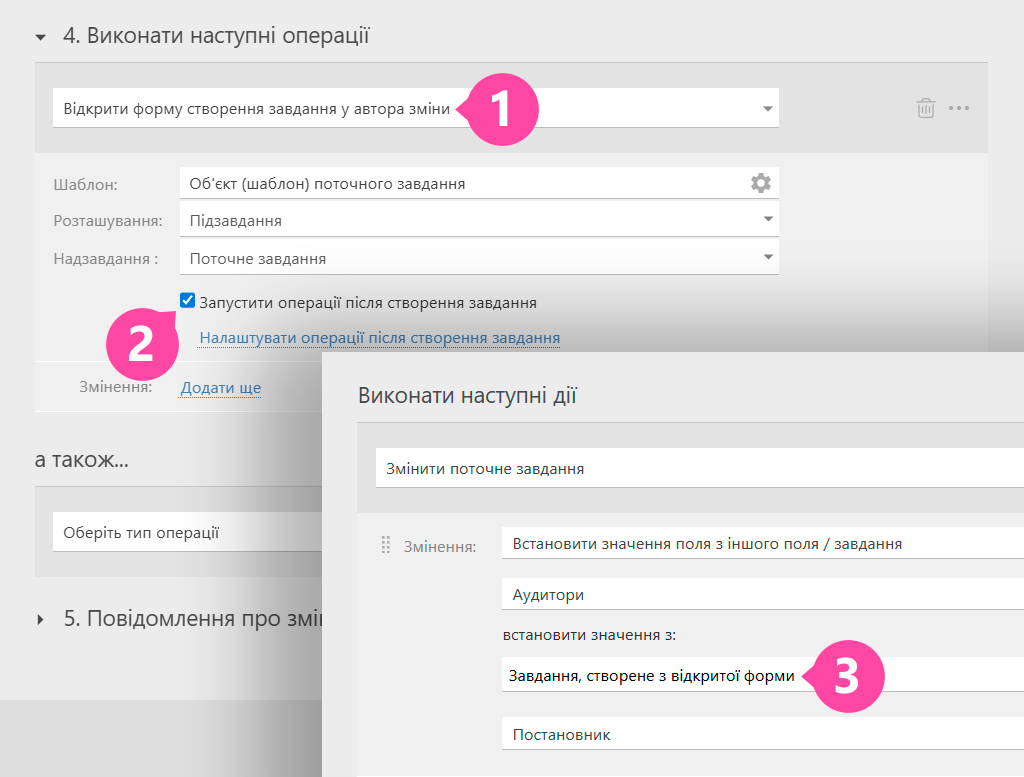Open the operation type dropdown Відкрити форму створення

click(767, 108)
